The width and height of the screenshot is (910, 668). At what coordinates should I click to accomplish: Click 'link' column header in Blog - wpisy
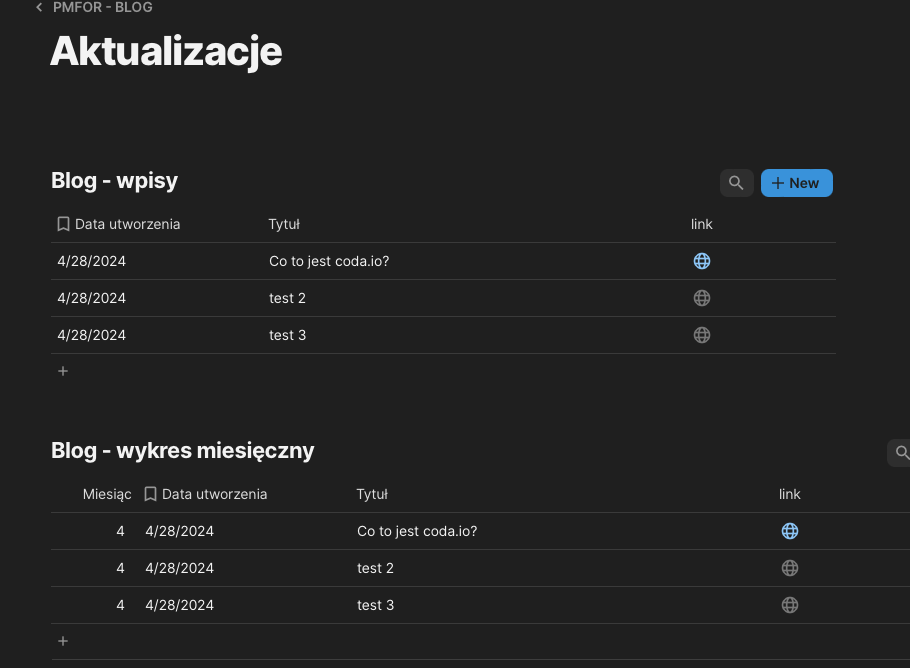point(702,224)
